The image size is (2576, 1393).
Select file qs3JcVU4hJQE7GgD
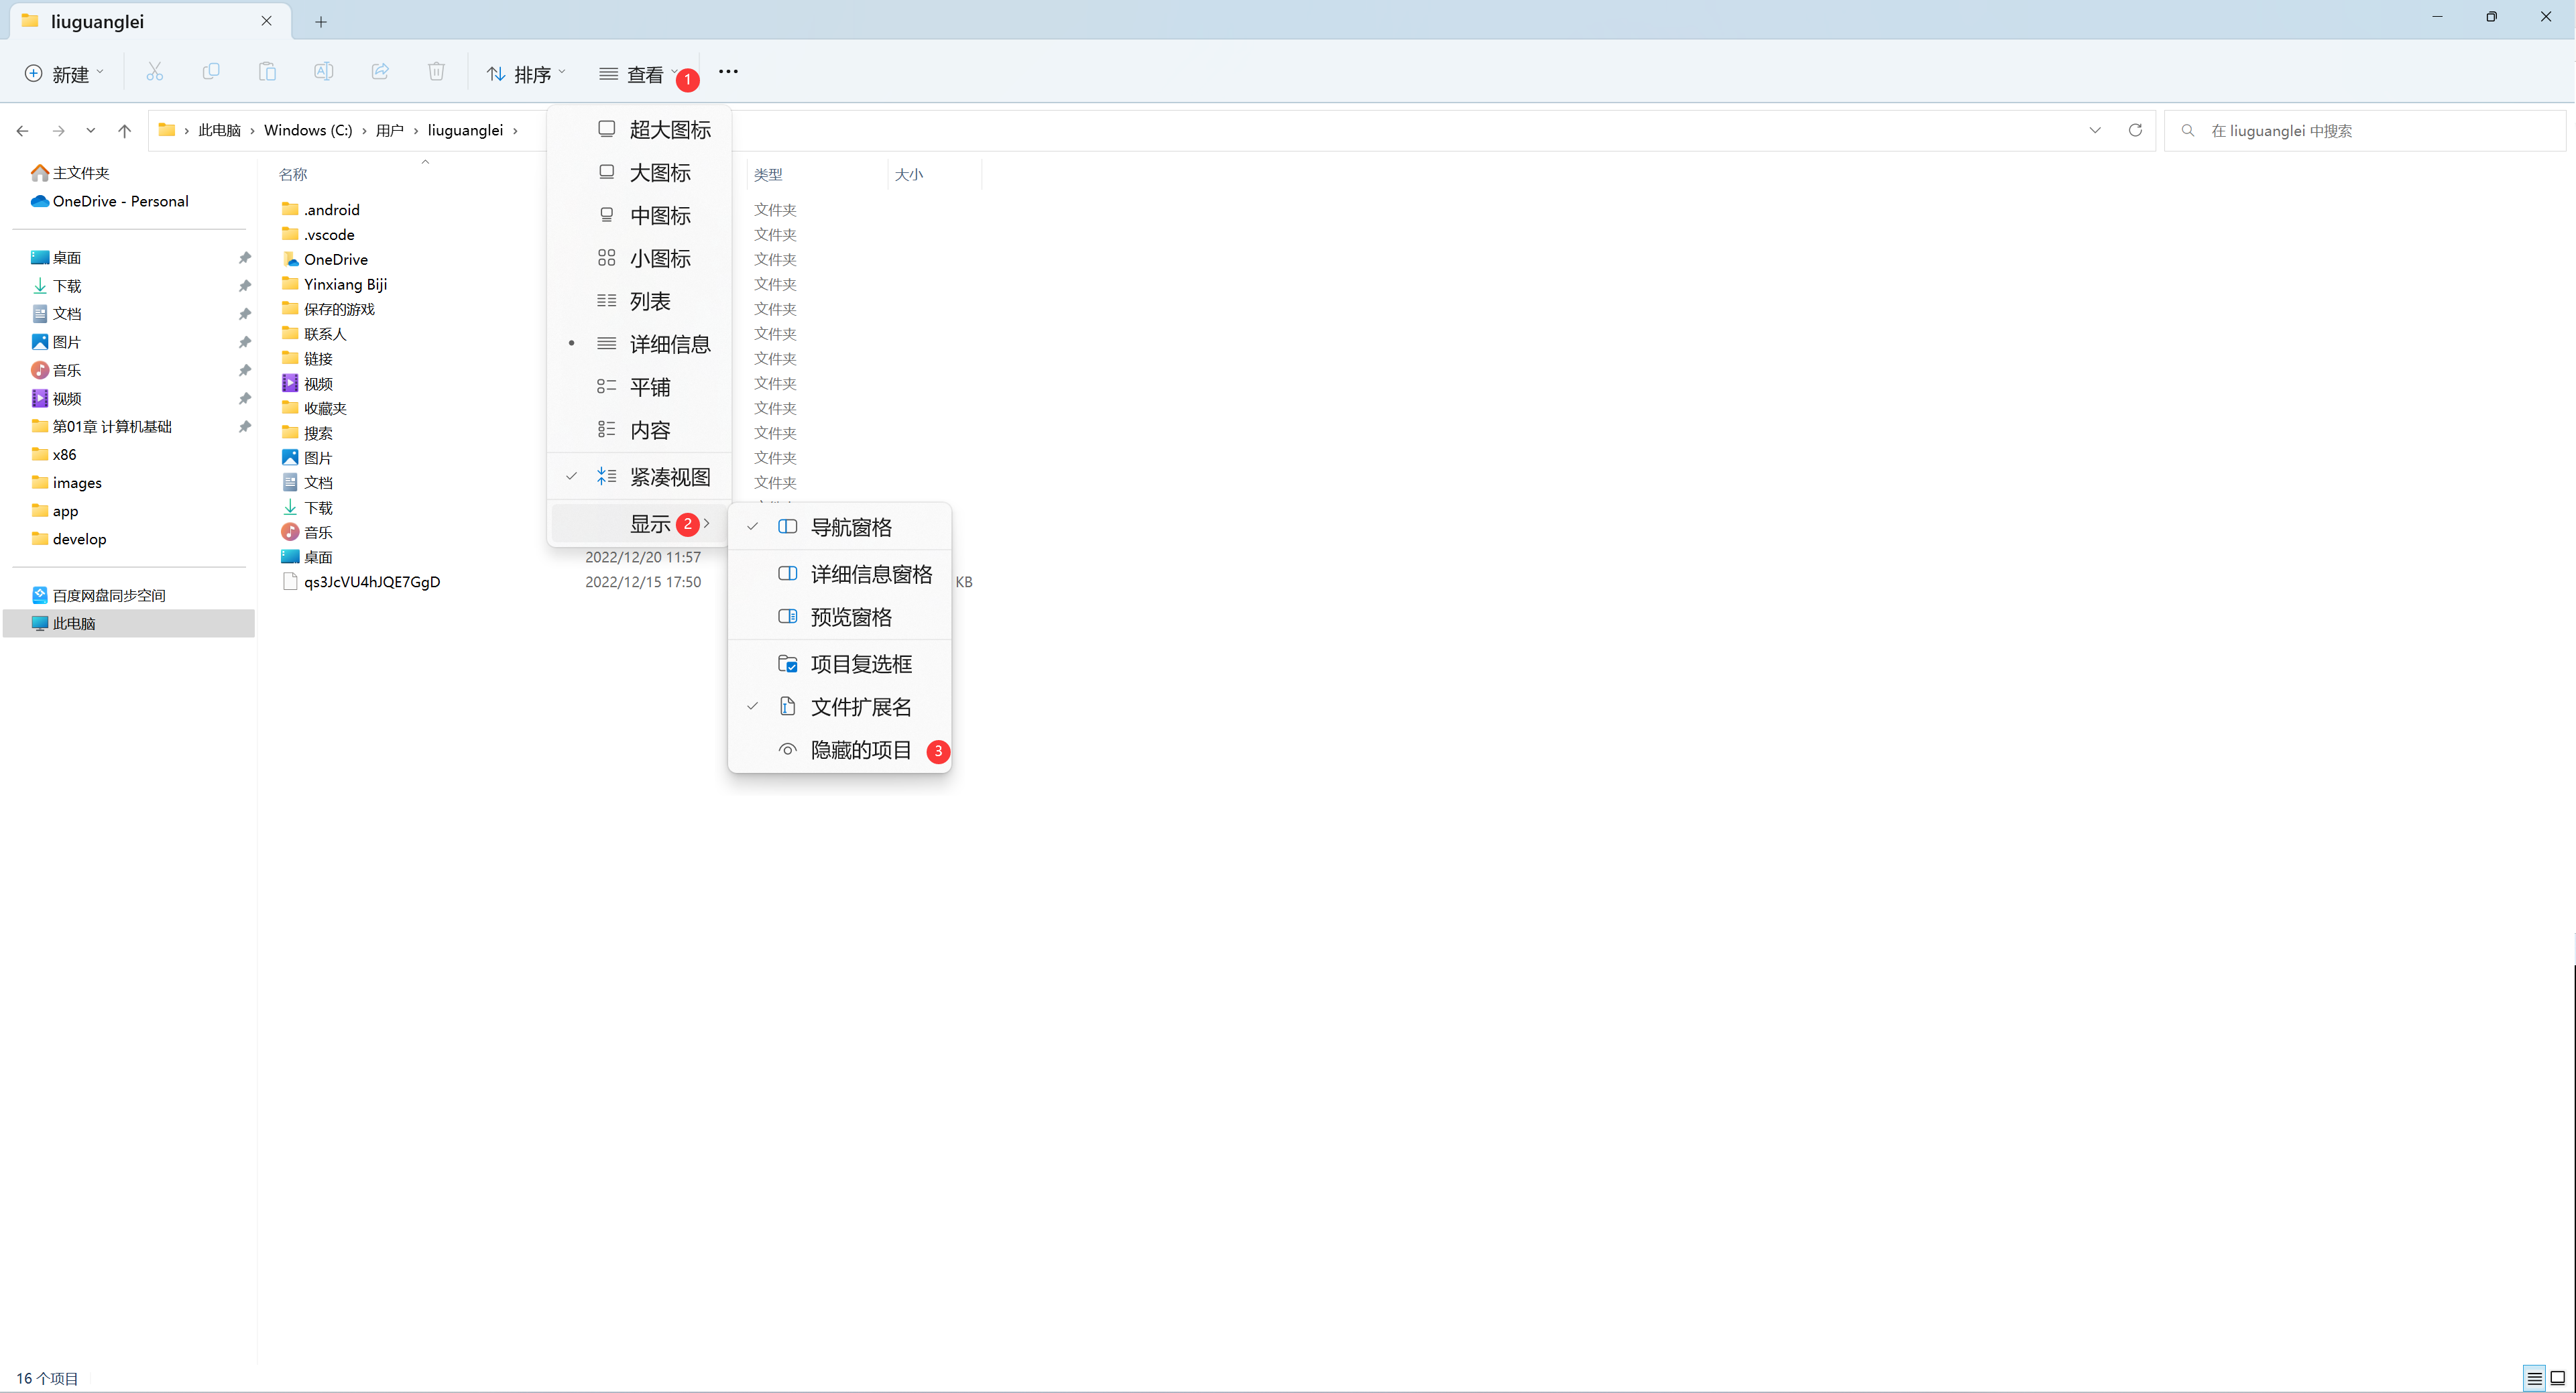coord(361,582)
